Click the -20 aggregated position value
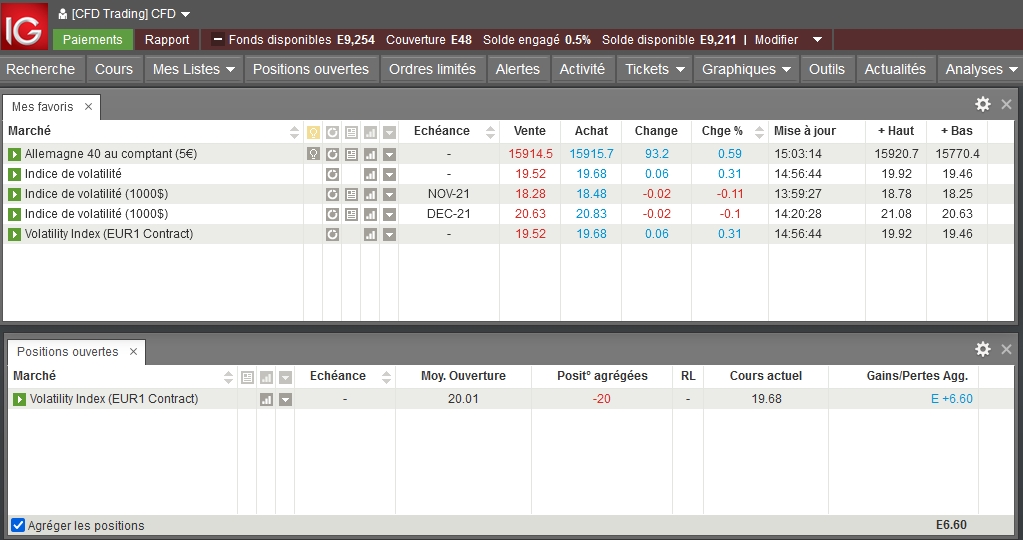The image size is (1023, 540). (x=602, y=399)
